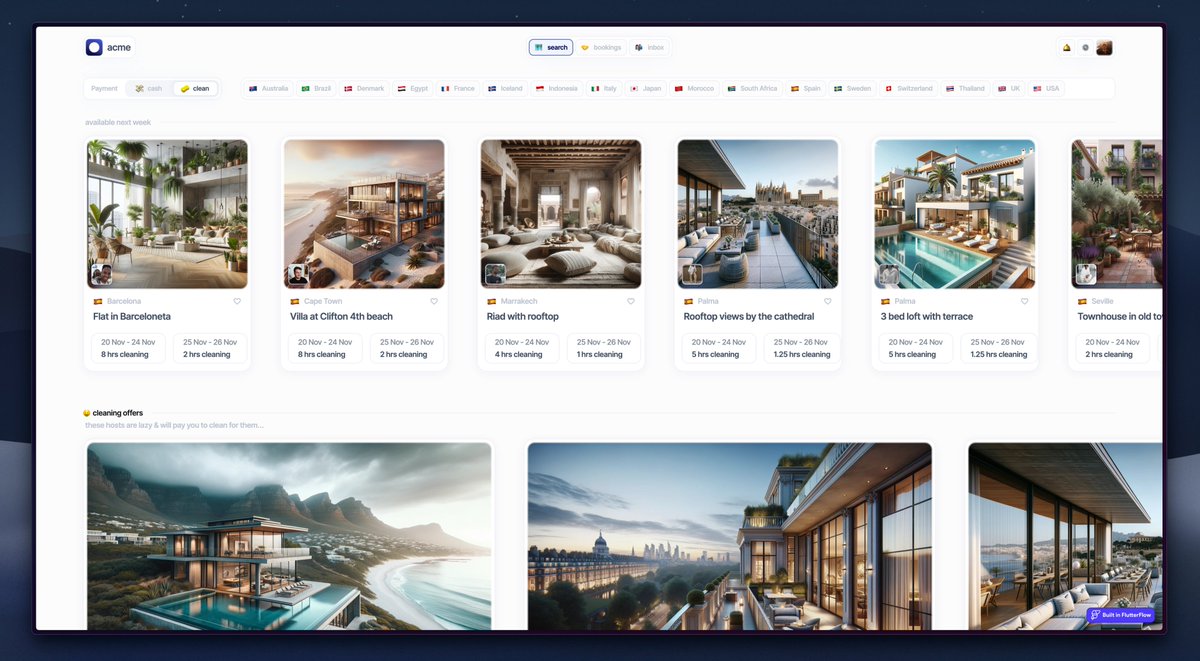This screenshot has height=661, width=1200.
Task: Open the inbox tab
Action: (649, 47)
